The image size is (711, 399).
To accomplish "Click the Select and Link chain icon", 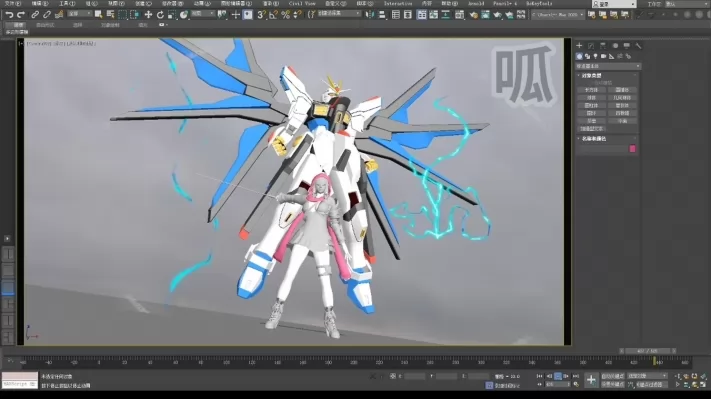I will pos(35,15).
